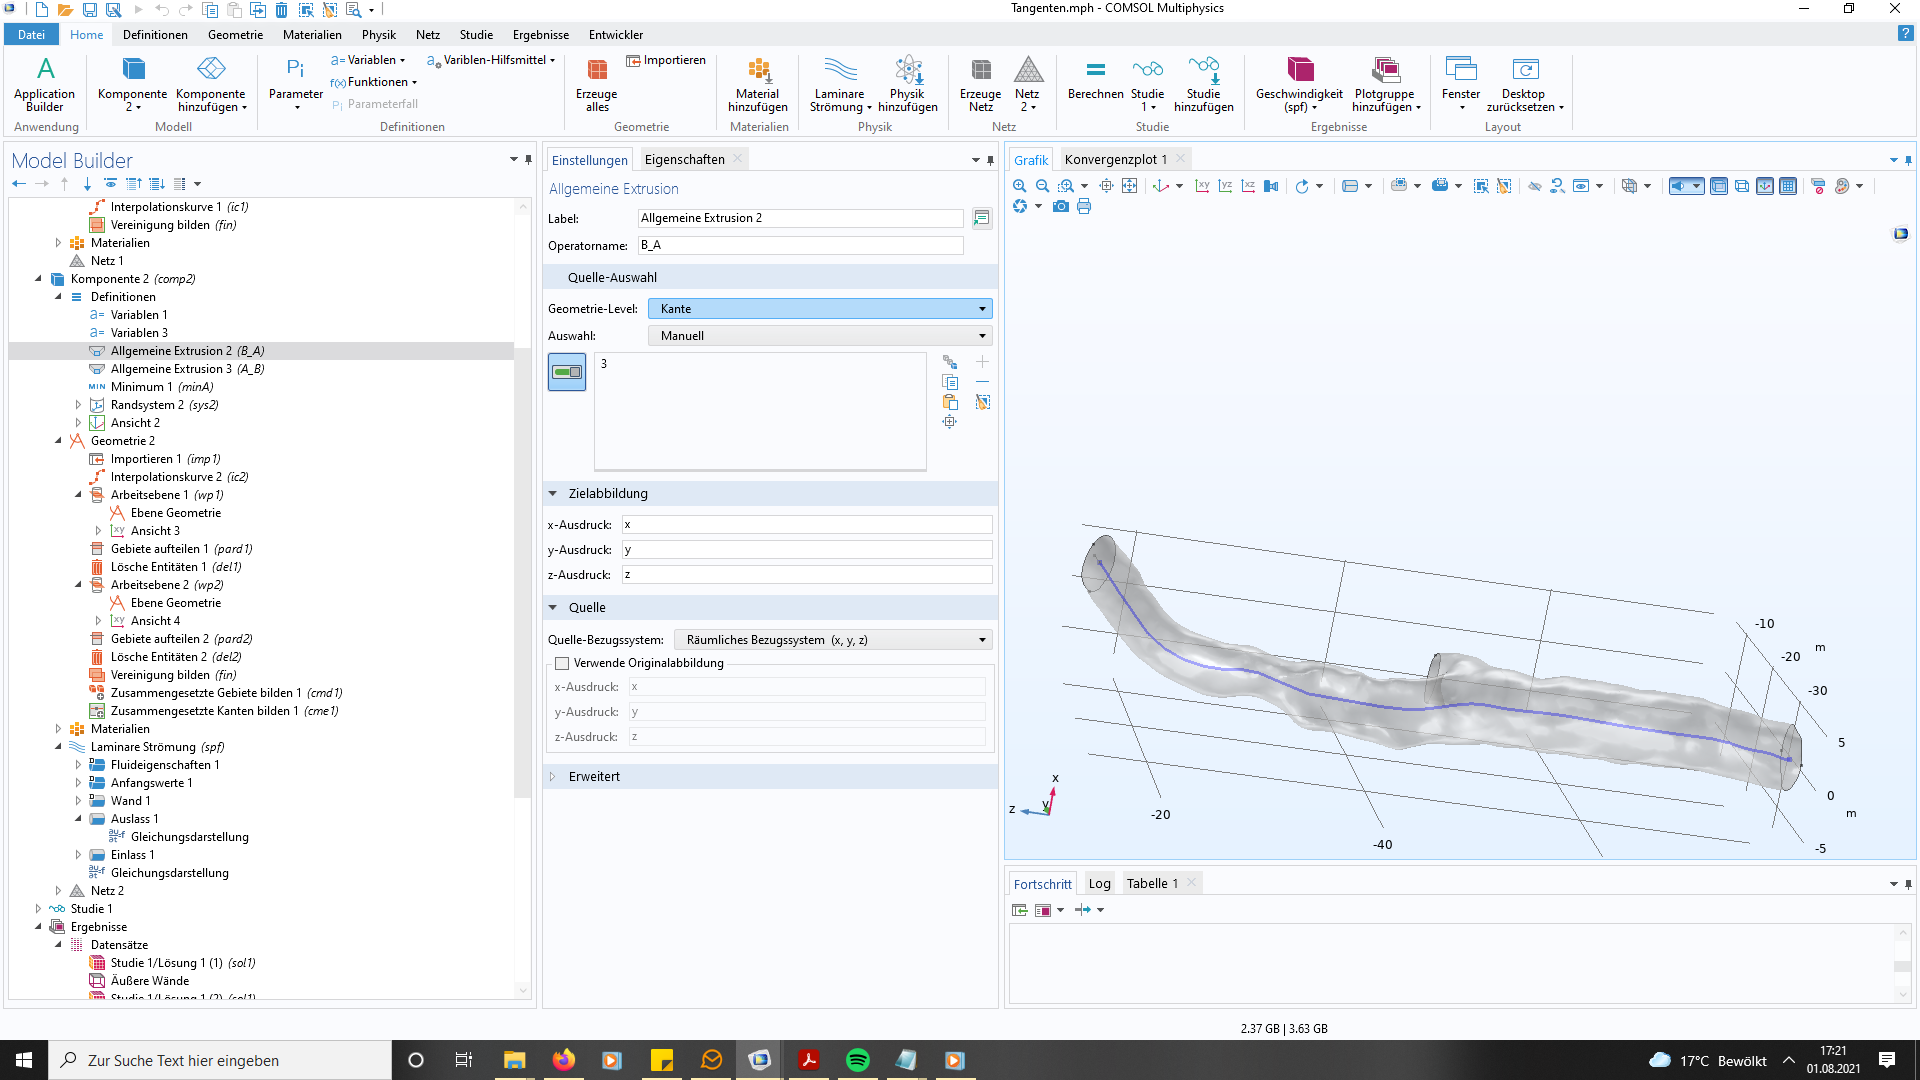Open the Geometrie-Level dropdown
This screenshot has height=1080, width=1920.
820,309
